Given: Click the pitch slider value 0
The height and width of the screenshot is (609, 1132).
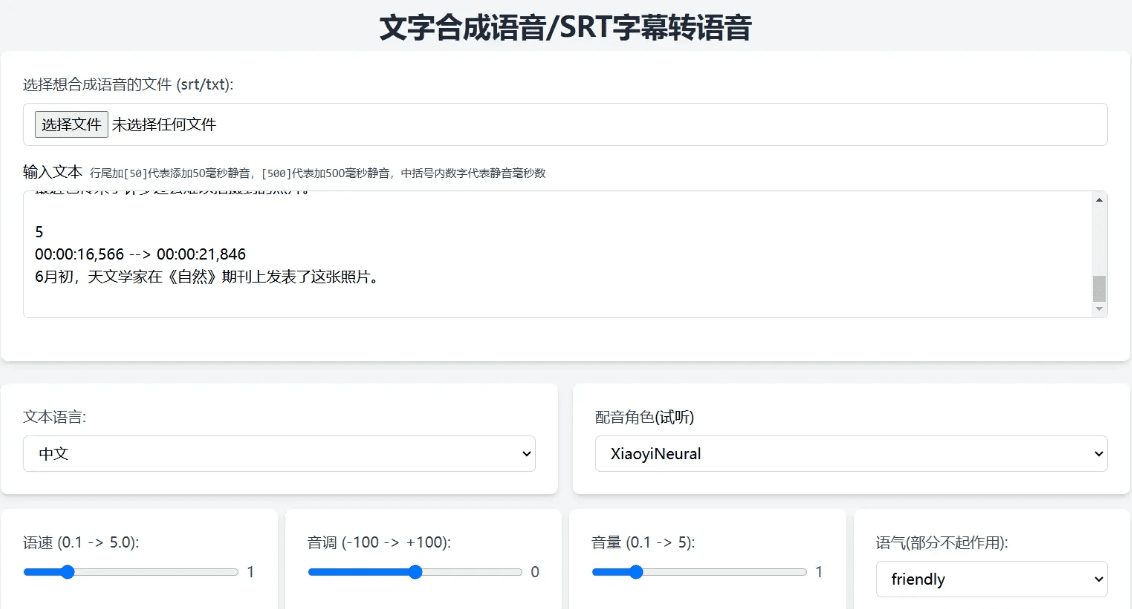Looking at the screenshot, I should click(x=535, y=572).
